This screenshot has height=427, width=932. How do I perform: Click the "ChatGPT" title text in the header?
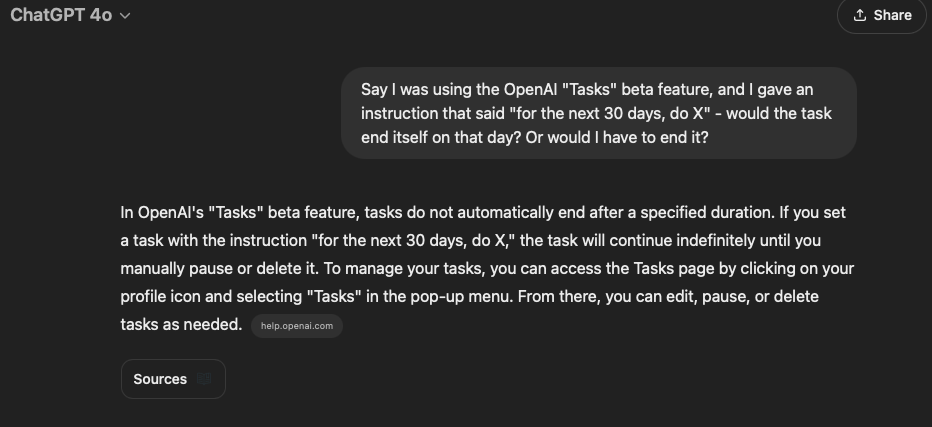pyautogui.click(x=47, y=16)
